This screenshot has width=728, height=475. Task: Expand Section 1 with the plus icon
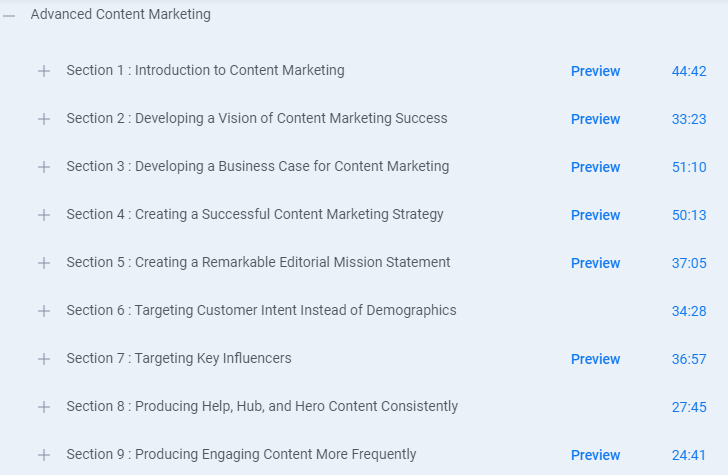(44, 71)
